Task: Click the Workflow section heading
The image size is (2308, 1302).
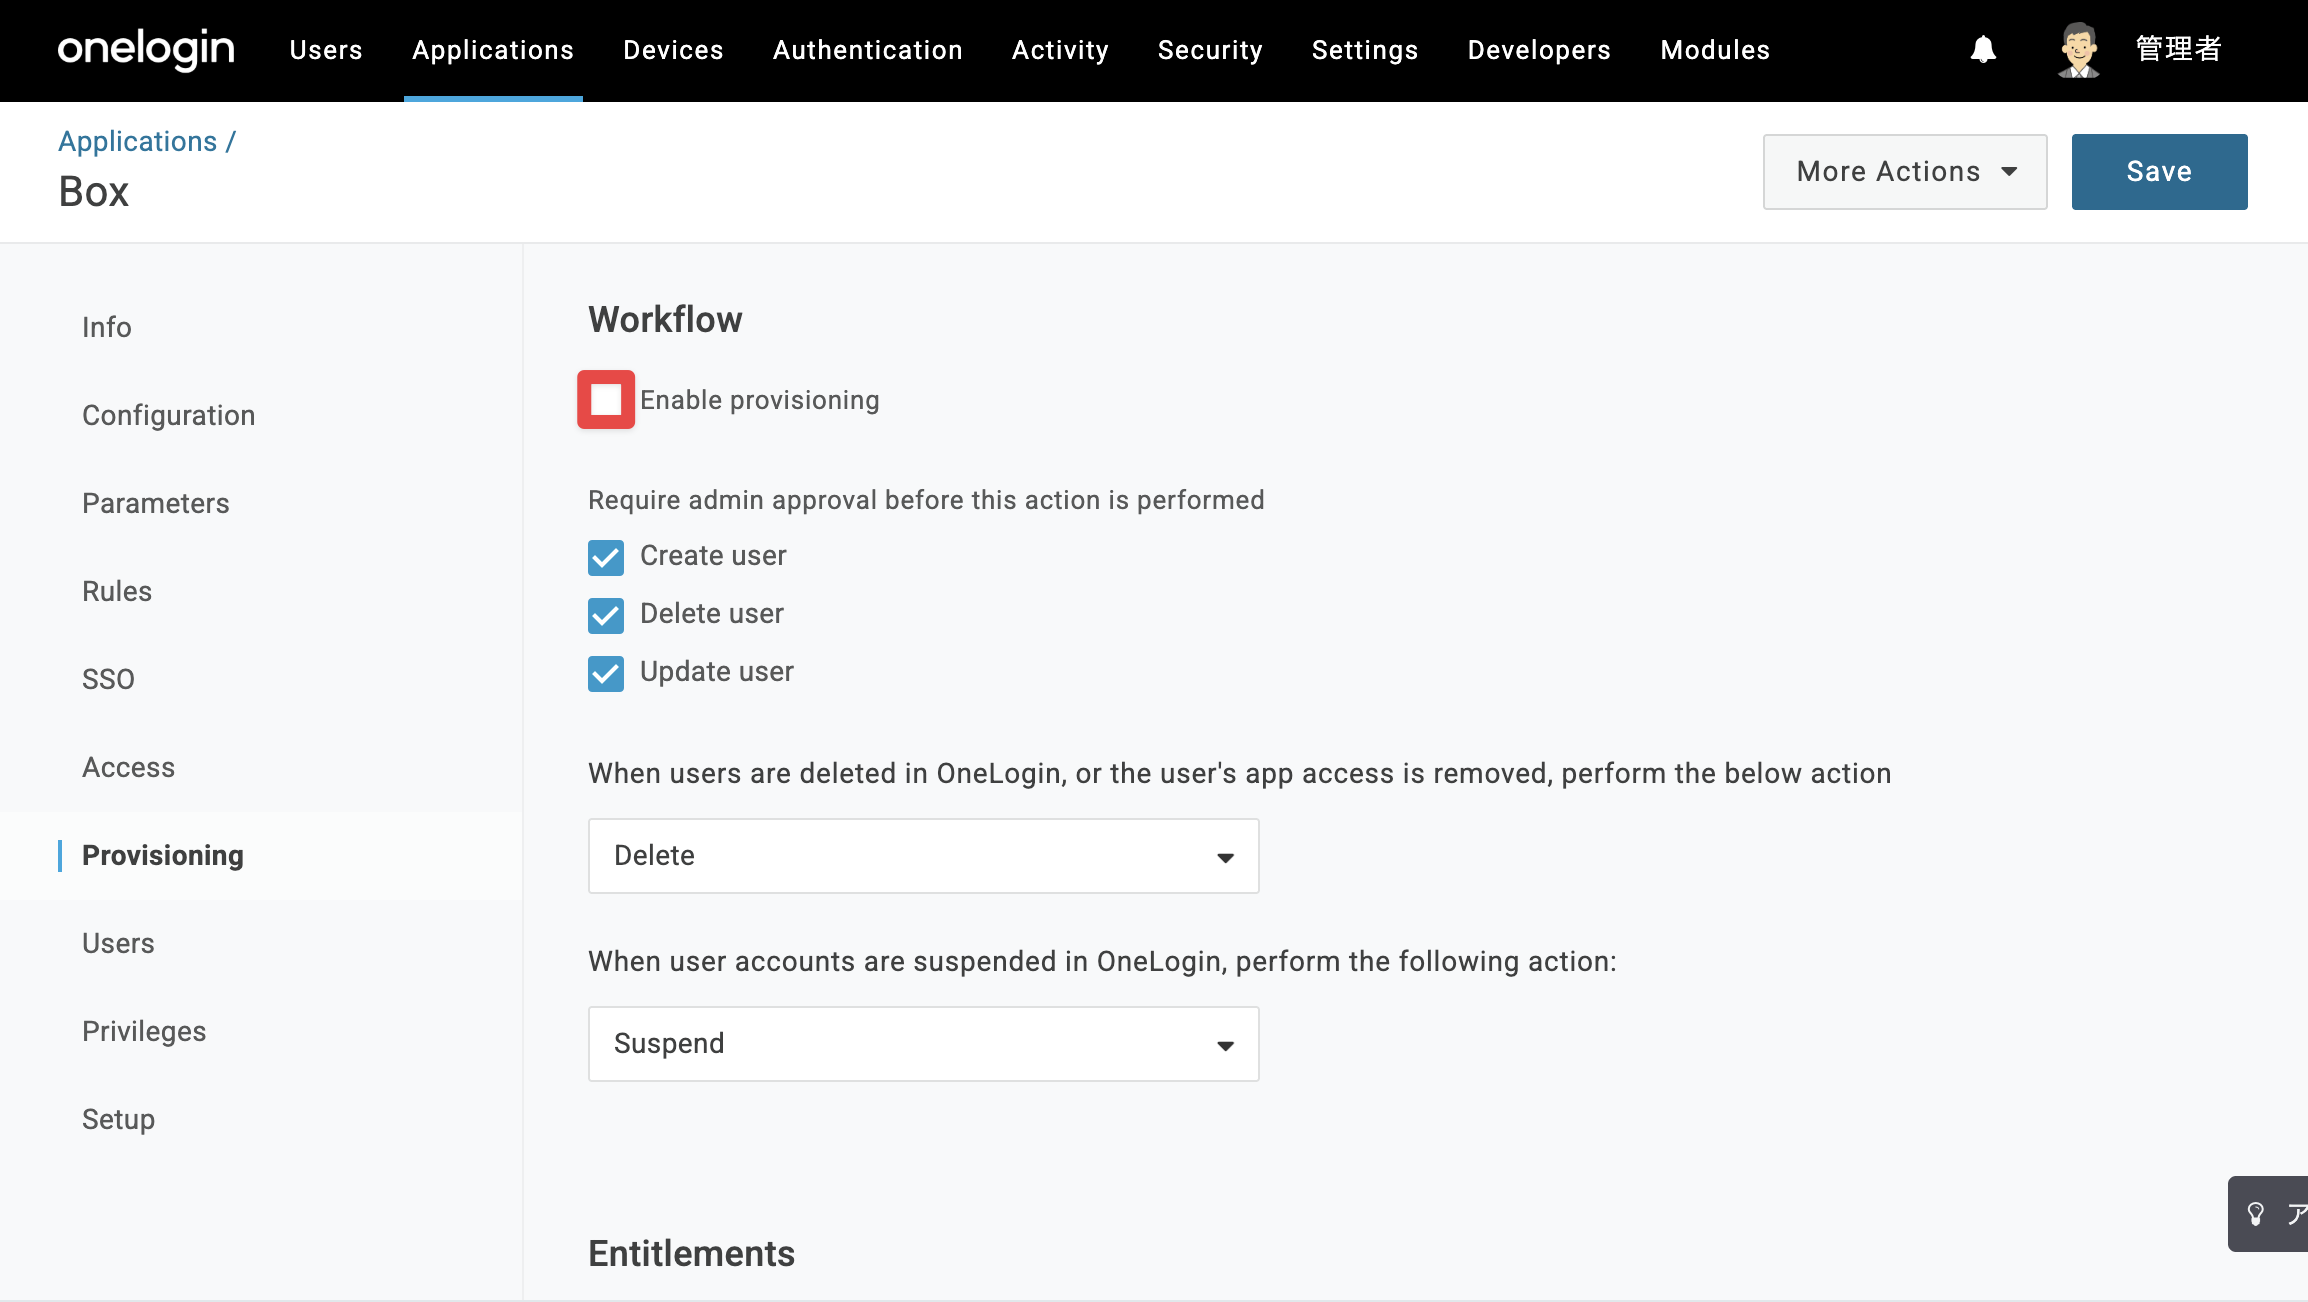Action: tap(665, 320)
